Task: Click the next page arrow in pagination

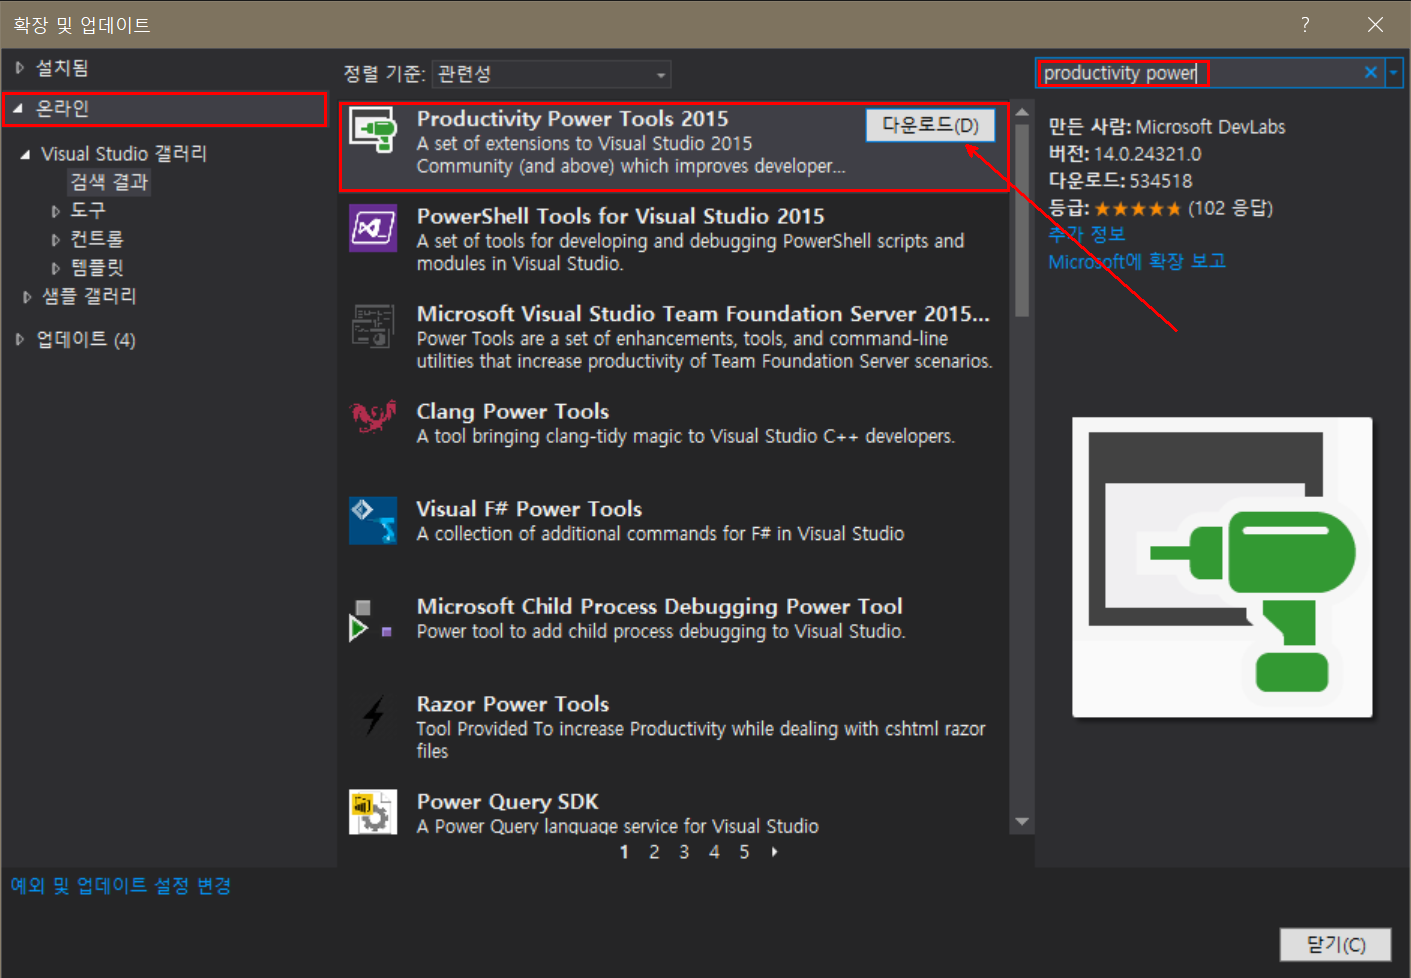Action: (x=774, y=852)
